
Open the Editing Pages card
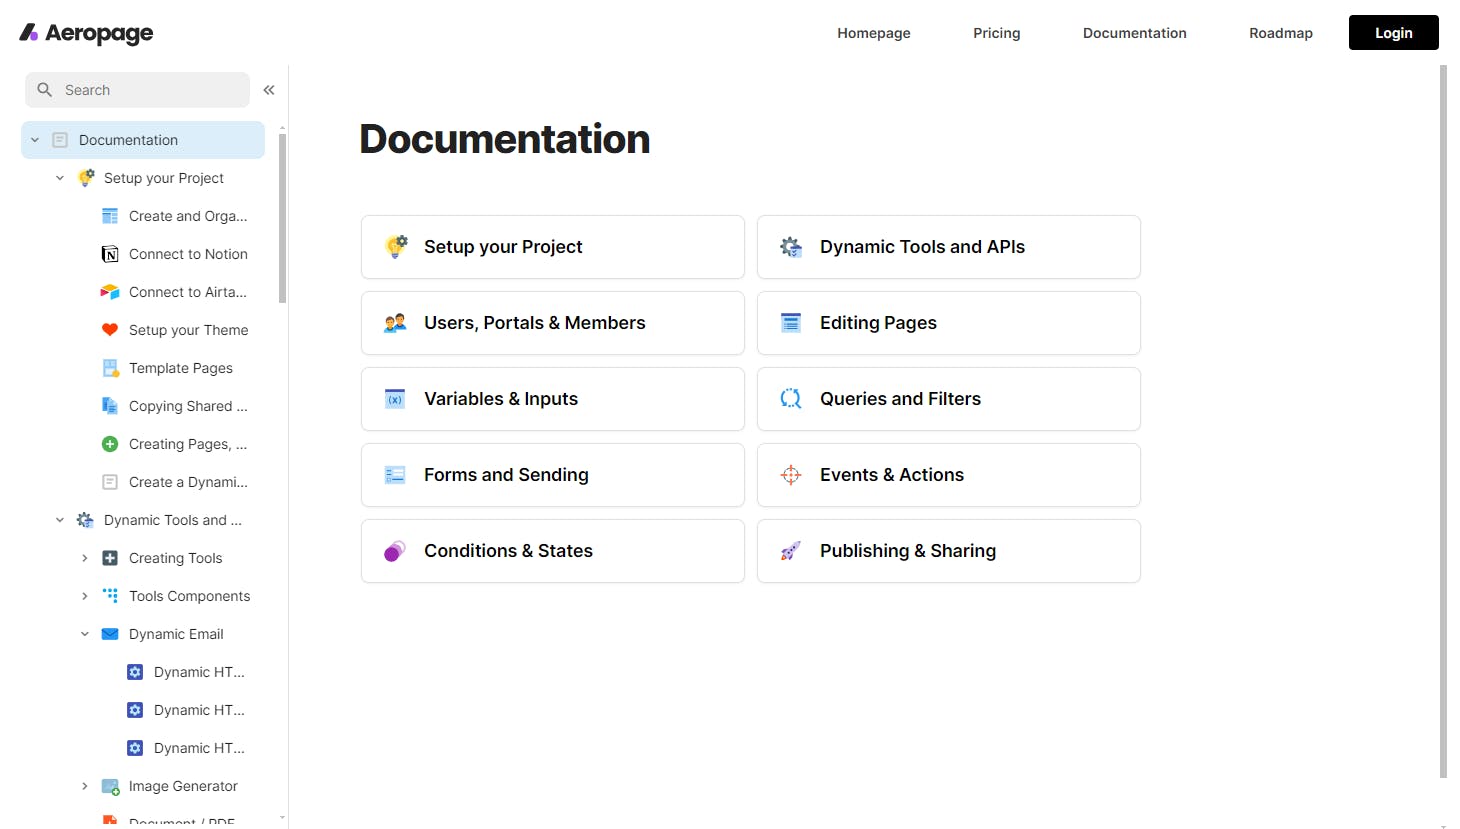click(949, 323)
